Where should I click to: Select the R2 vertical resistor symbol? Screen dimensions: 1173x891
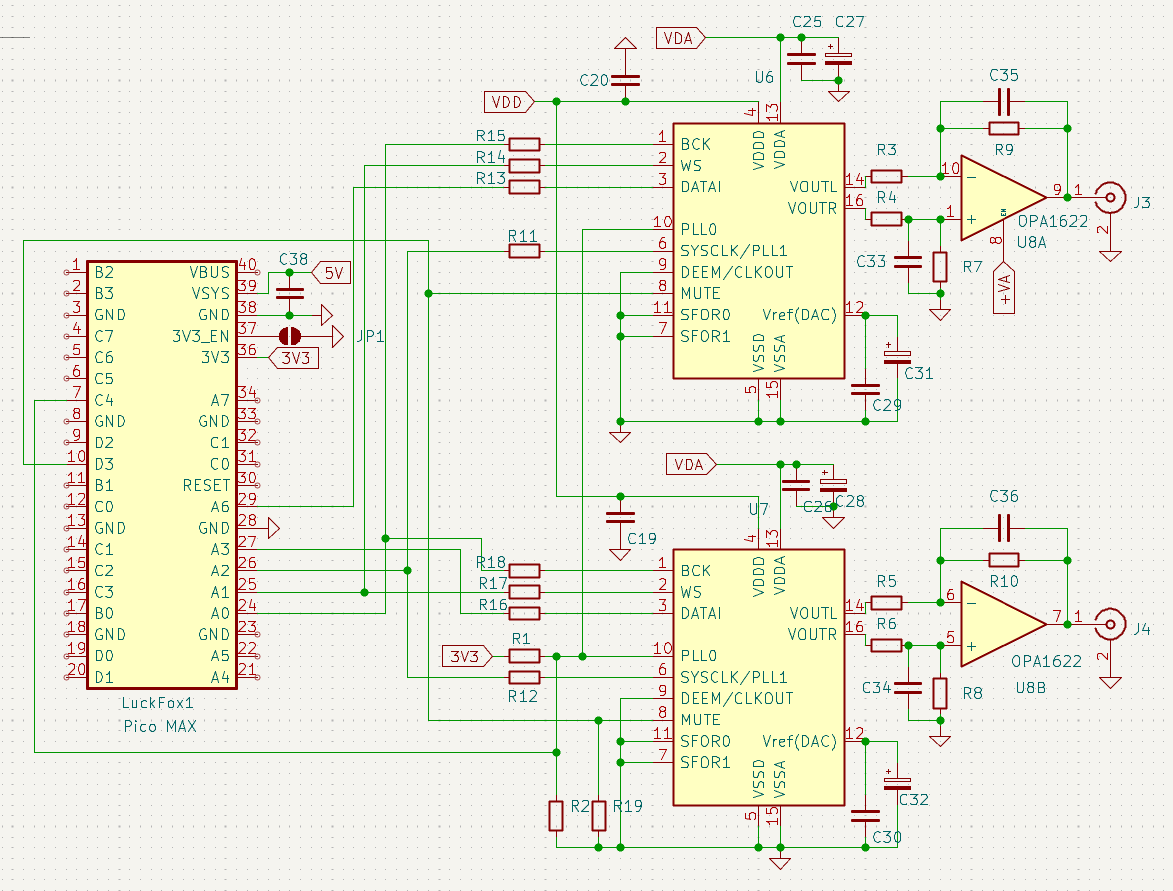pyautogui.click(x=556, y=815)
